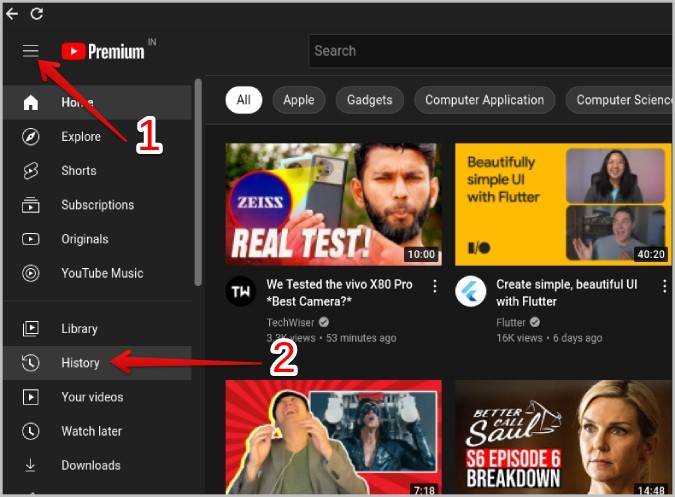
Task: Play the Beautifully simple UI Flutter thumbnail
Action: 563,204
